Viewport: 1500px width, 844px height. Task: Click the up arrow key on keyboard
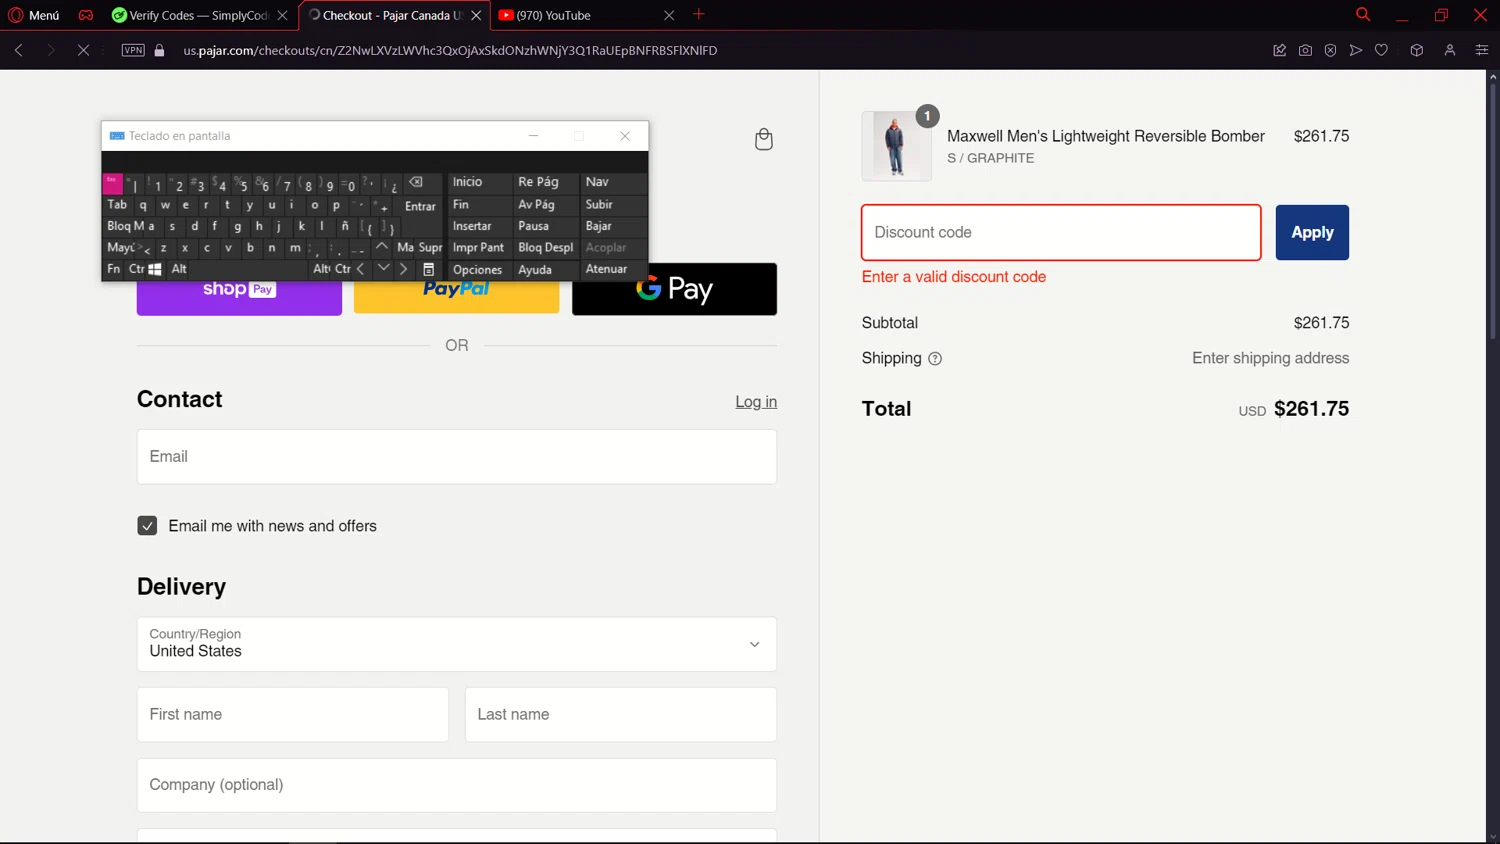(x=382, y=247)
